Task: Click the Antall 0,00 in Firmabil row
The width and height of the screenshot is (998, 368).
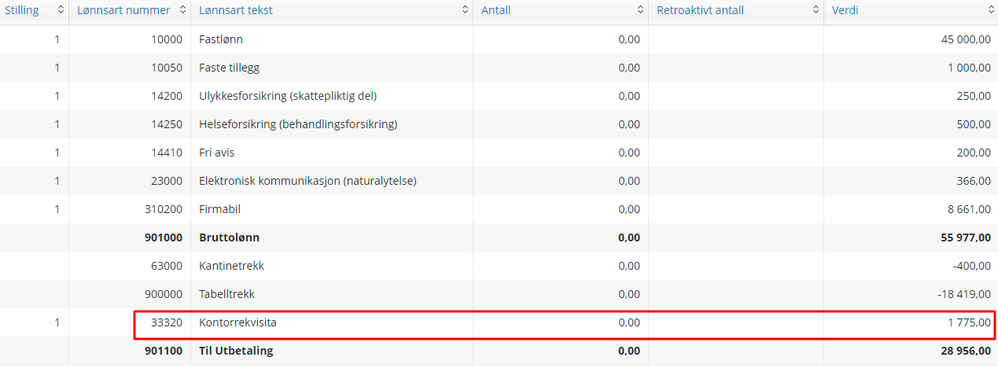Action: [629, 209]
